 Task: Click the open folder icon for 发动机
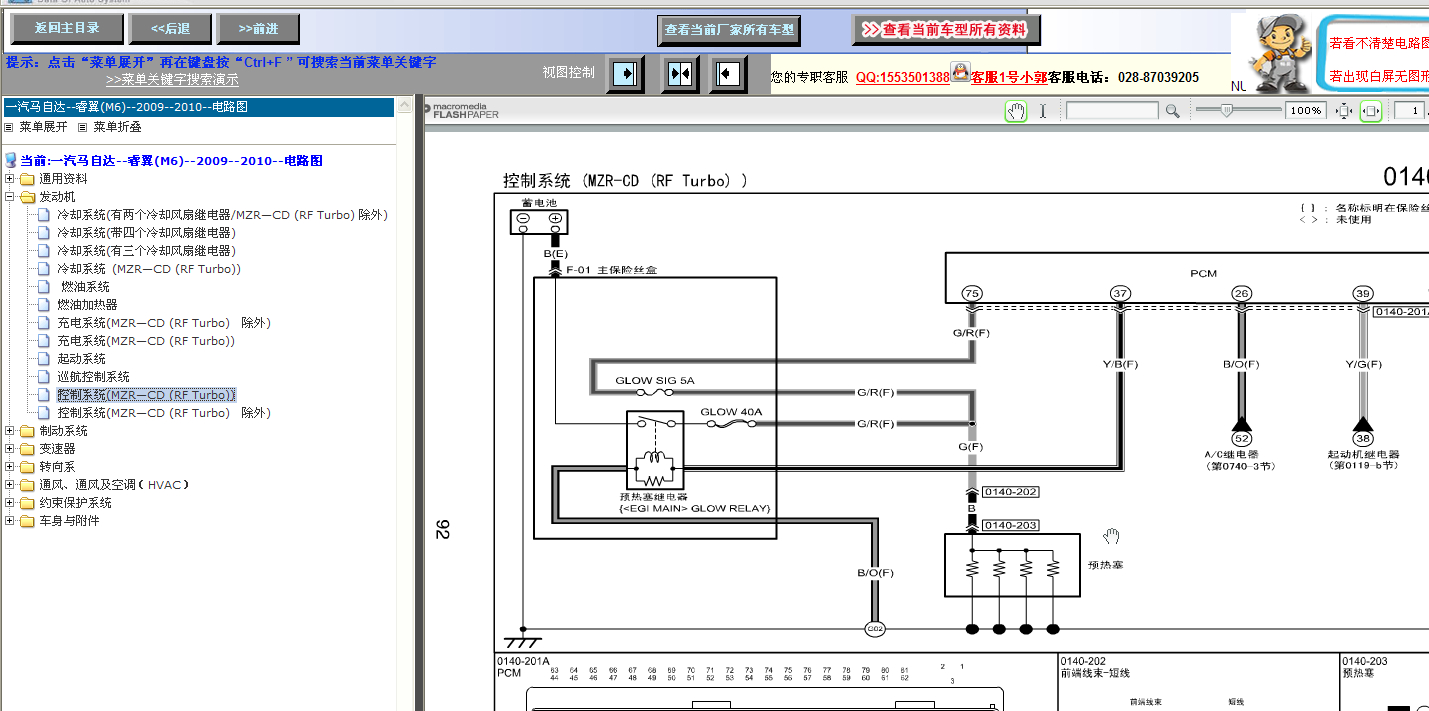[x=27, y=197]
